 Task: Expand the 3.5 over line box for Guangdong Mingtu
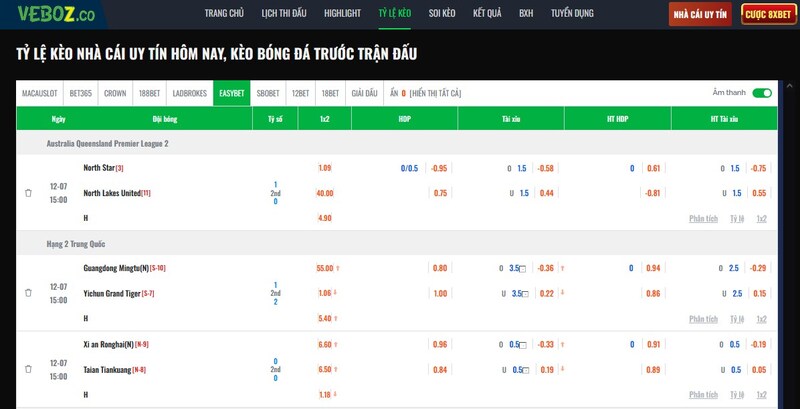[x=522, y=269]
